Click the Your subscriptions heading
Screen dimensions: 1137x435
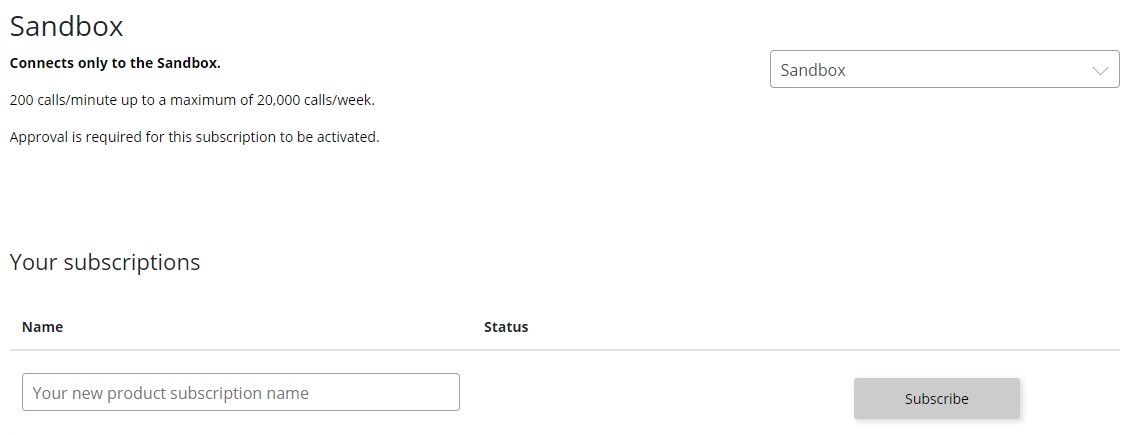(x=105, y=262)
